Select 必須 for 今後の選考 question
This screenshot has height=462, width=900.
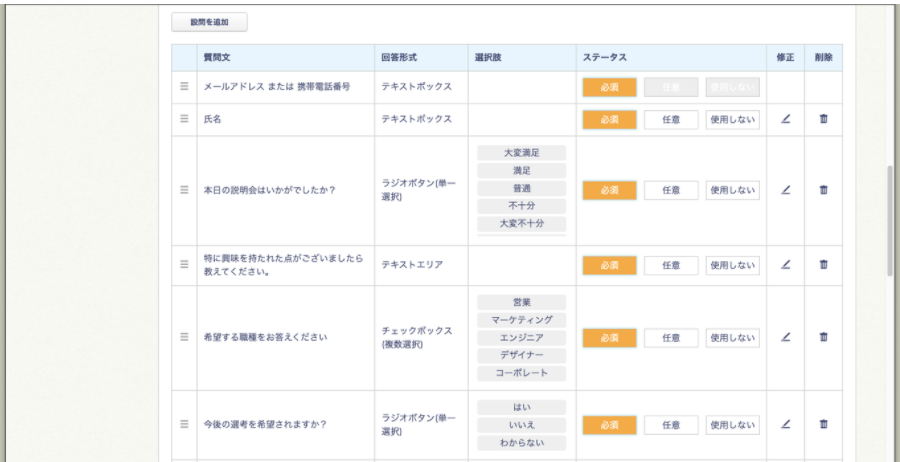point(609,424)
